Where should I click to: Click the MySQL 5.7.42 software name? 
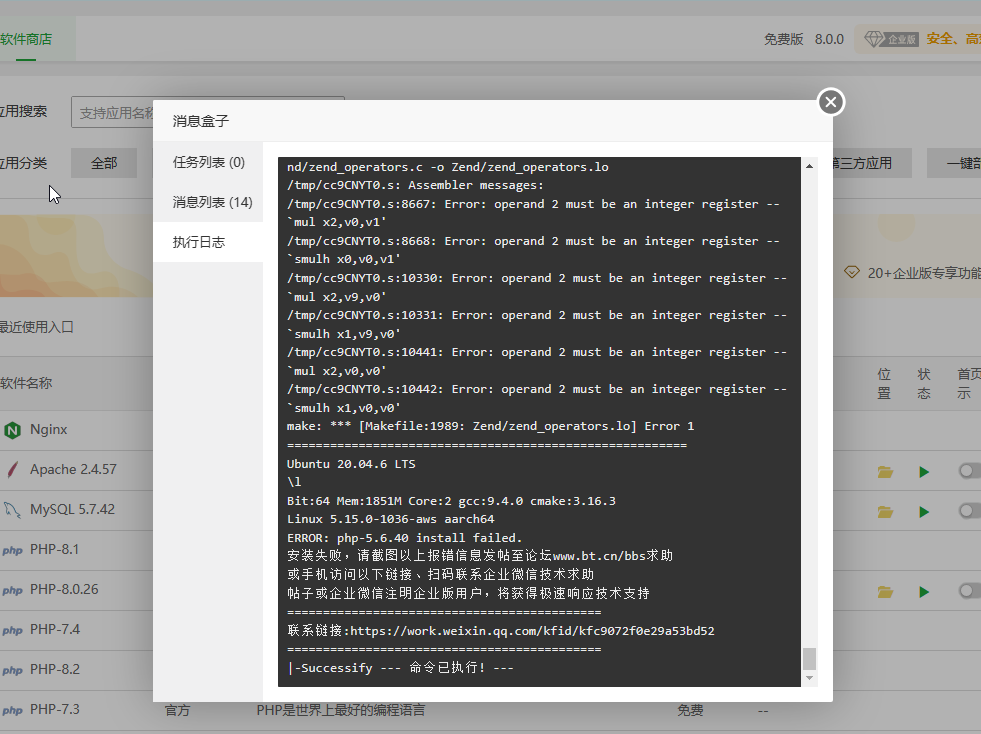[x=72, y=509]
